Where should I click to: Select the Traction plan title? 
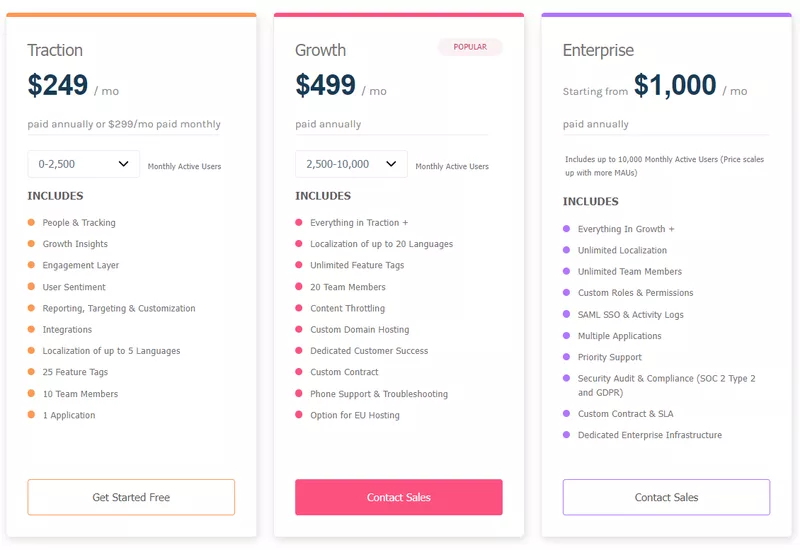pos(55,50)
